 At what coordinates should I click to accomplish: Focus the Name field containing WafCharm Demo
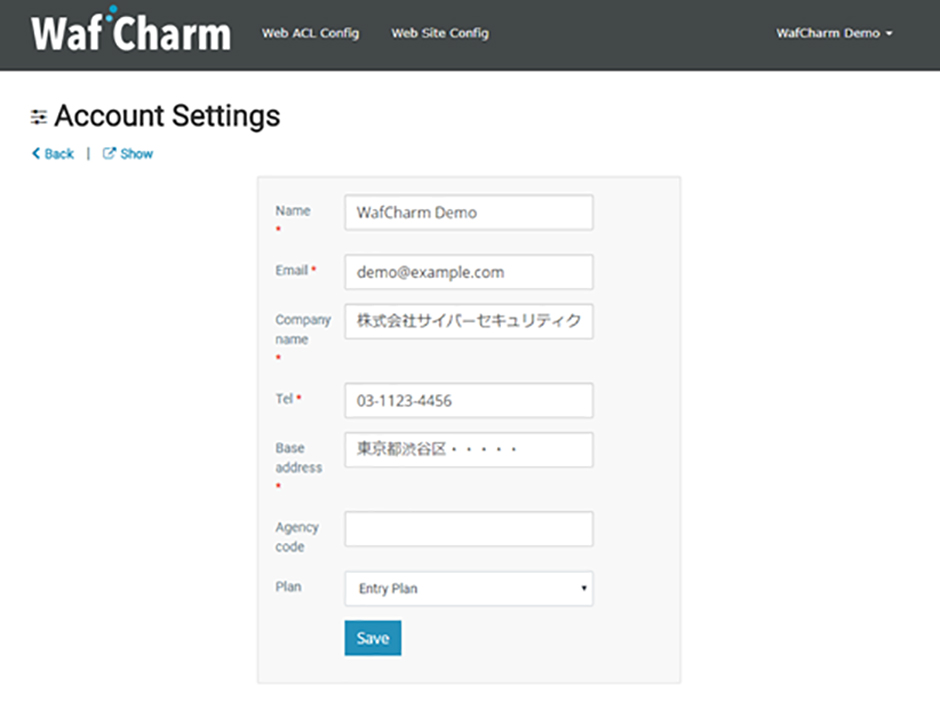[468, 212]
